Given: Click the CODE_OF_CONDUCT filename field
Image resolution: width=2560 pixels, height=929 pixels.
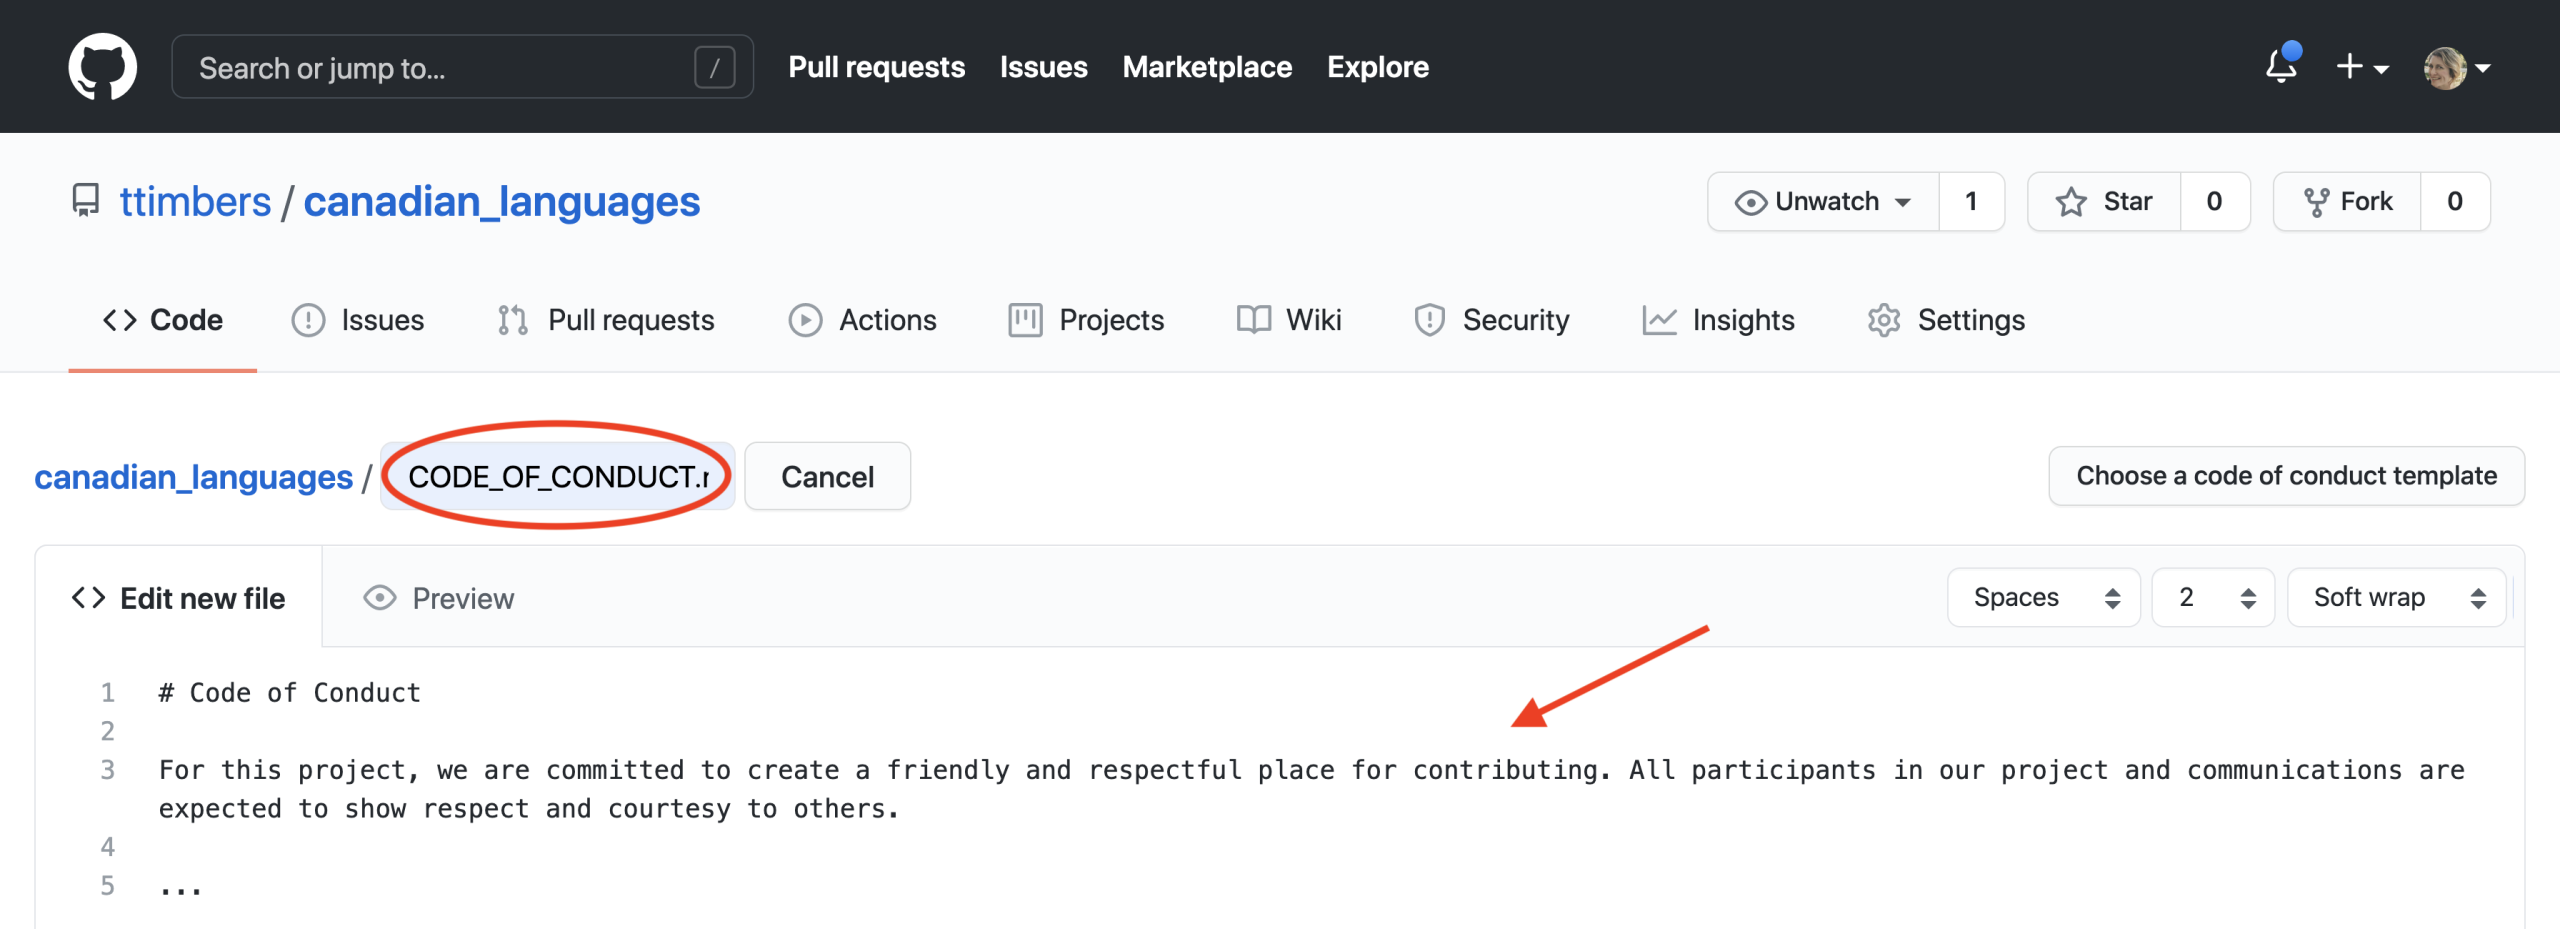Looking at the screenshot, I should point(557,477).
